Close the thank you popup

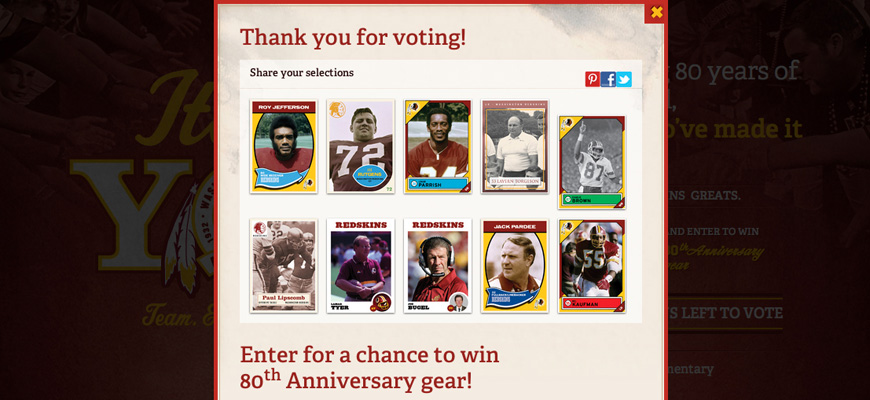(x=656, y=12)
